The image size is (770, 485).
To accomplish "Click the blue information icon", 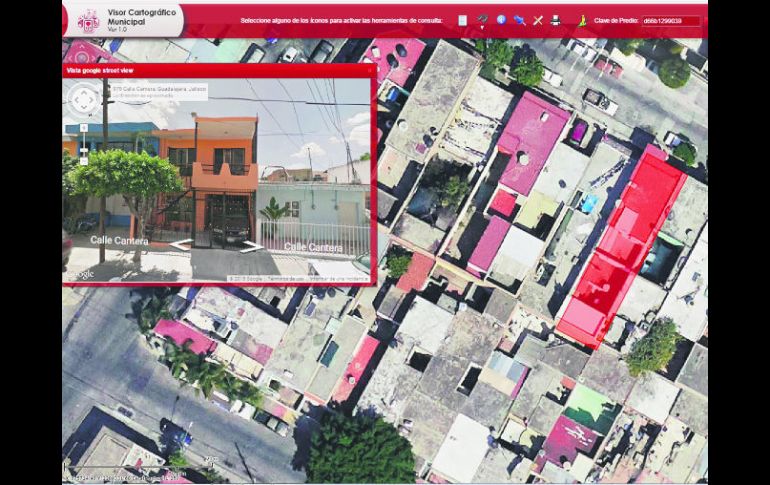I will pos(501,20).
